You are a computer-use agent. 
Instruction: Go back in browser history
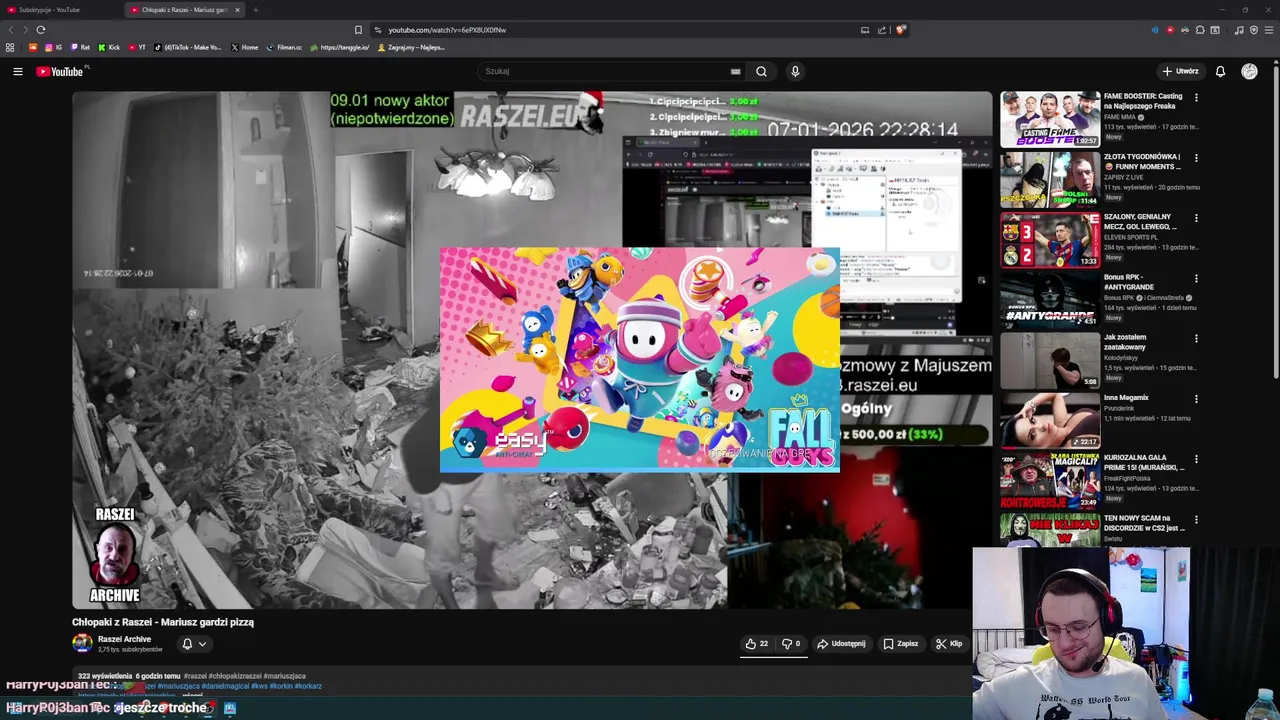point(11,30)
